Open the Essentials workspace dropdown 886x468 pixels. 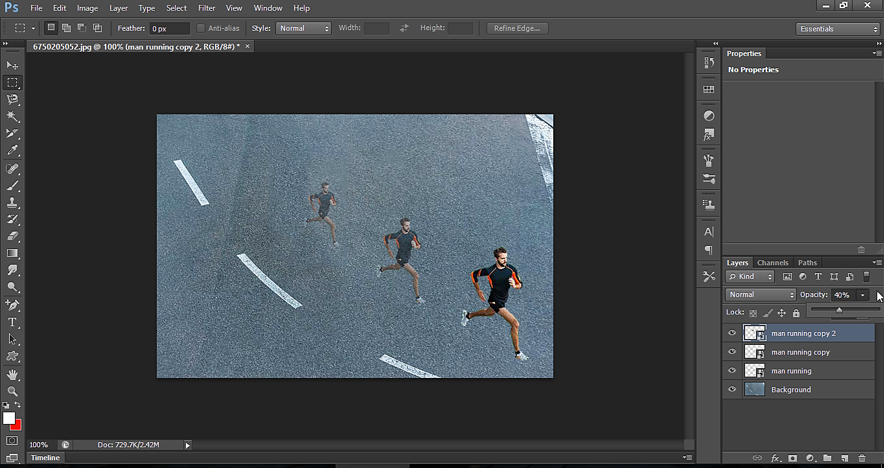[x=838, y=29]
